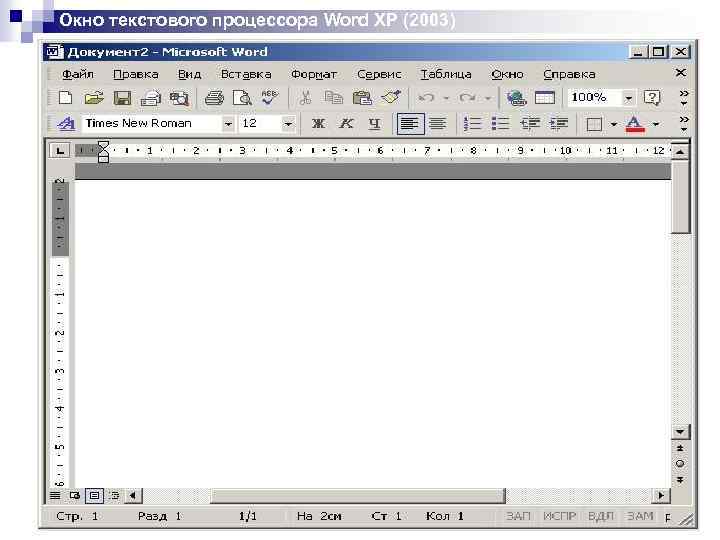Run the spelling check ABC icon
Viewport: 720px width, 540px height.
pos(270,97)
